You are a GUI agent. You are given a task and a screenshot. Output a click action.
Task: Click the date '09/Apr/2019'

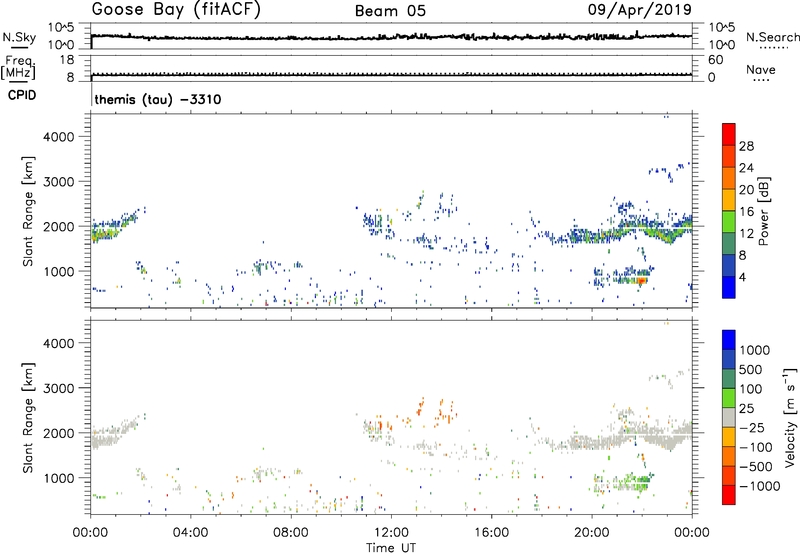pos(640,10)
